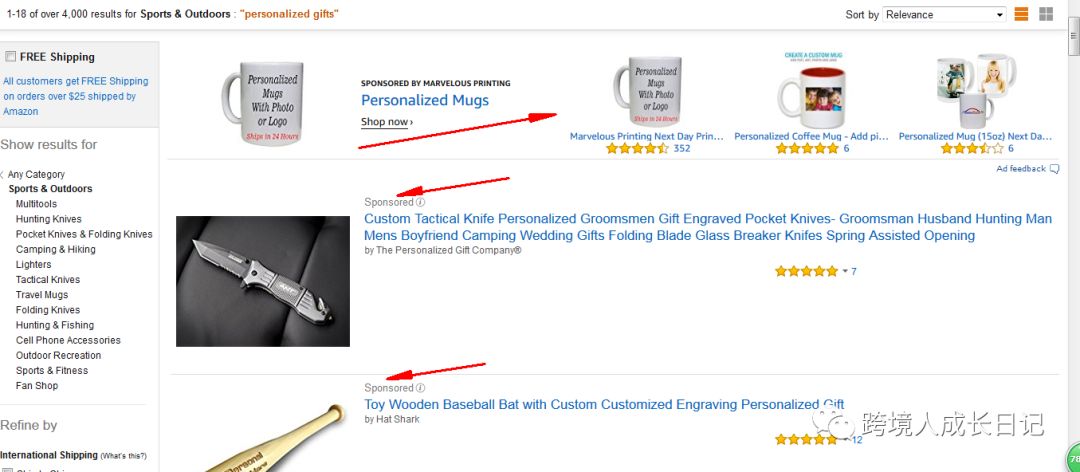Click info icon beside knife Sponsored label

421,203
